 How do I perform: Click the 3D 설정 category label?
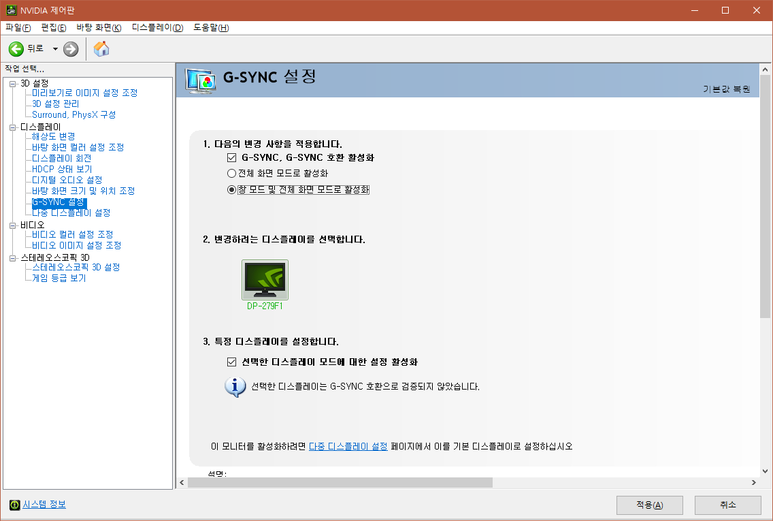tap(34, 83)
